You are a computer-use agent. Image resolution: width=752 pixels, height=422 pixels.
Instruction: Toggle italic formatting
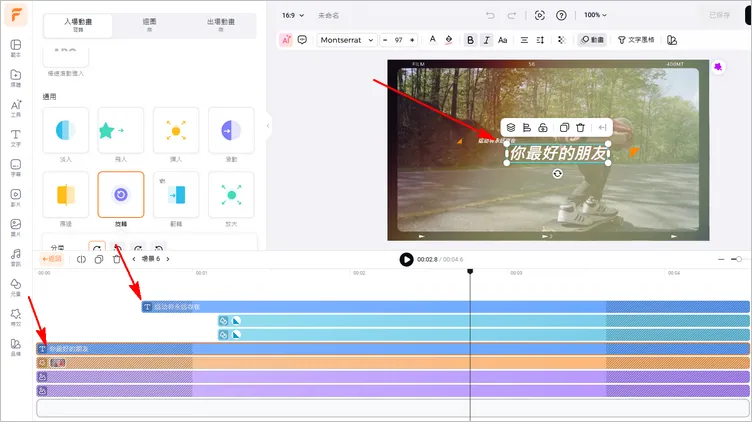(487, 40)
